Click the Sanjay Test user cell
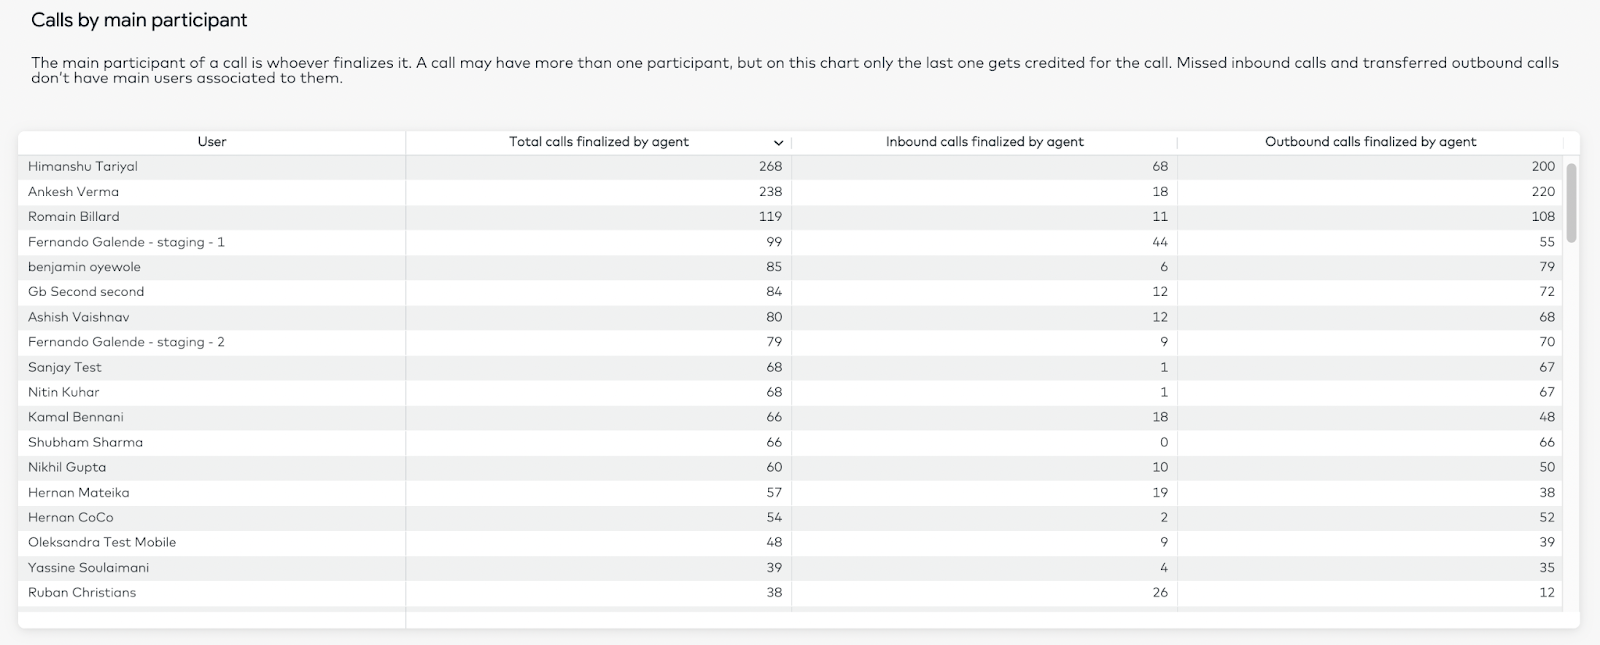The image size is (1600, 645). [211, 367]
